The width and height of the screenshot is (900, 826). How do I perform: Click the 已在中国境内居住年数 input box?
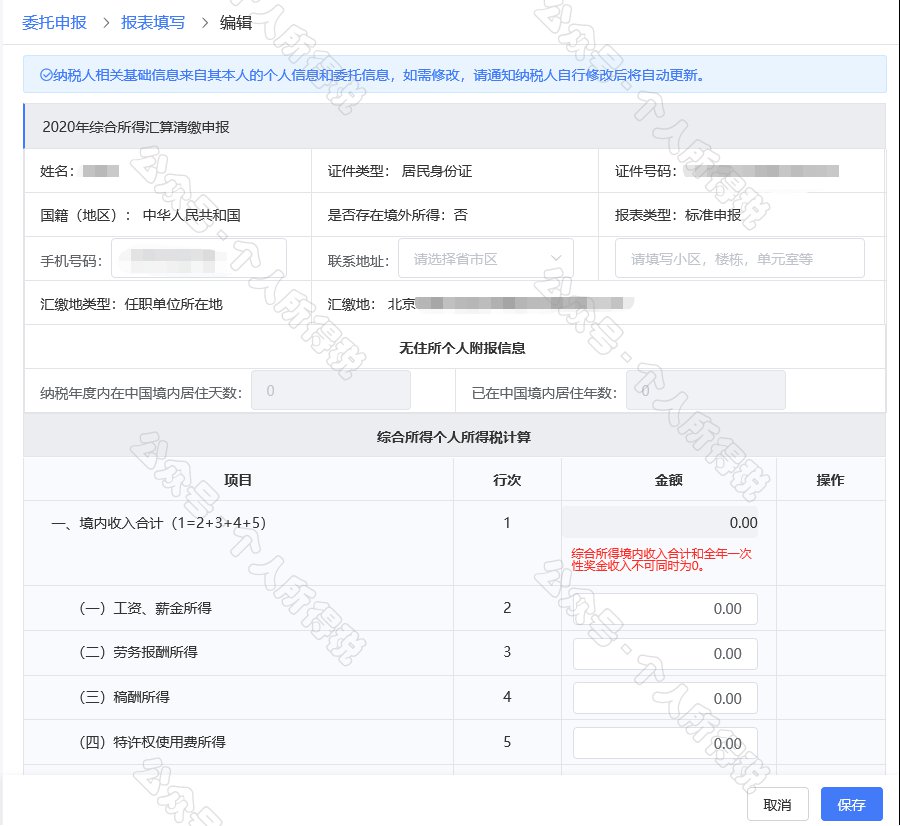point(705,391)
